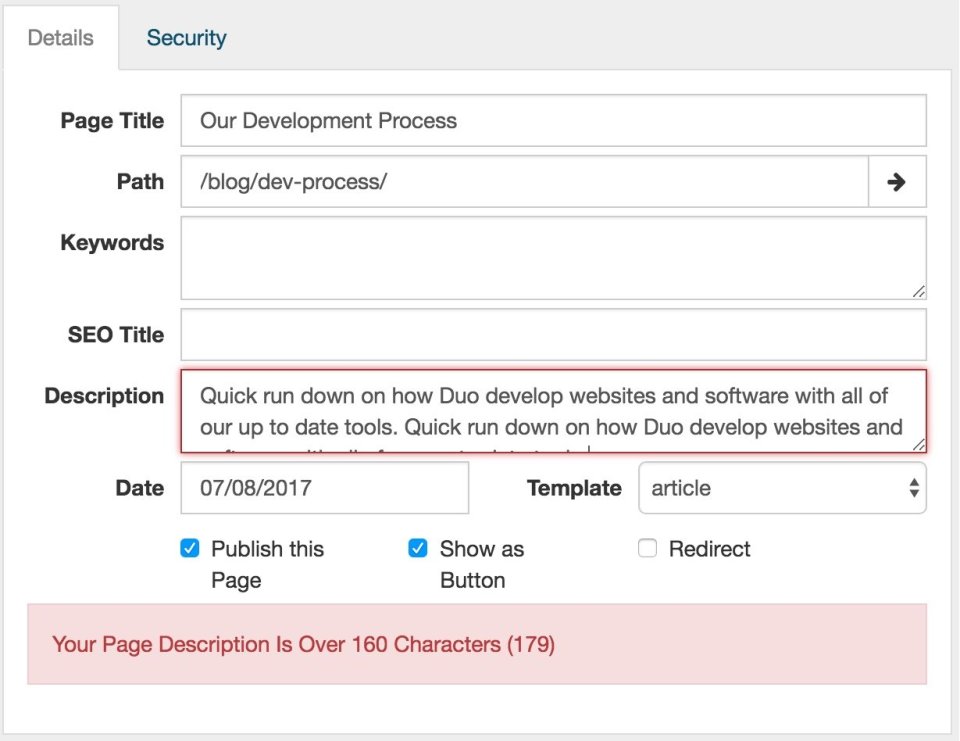Uncheck the Publish this Page checkbox
Viewport: 960px width, 741px height.
[x=190, y=548]
